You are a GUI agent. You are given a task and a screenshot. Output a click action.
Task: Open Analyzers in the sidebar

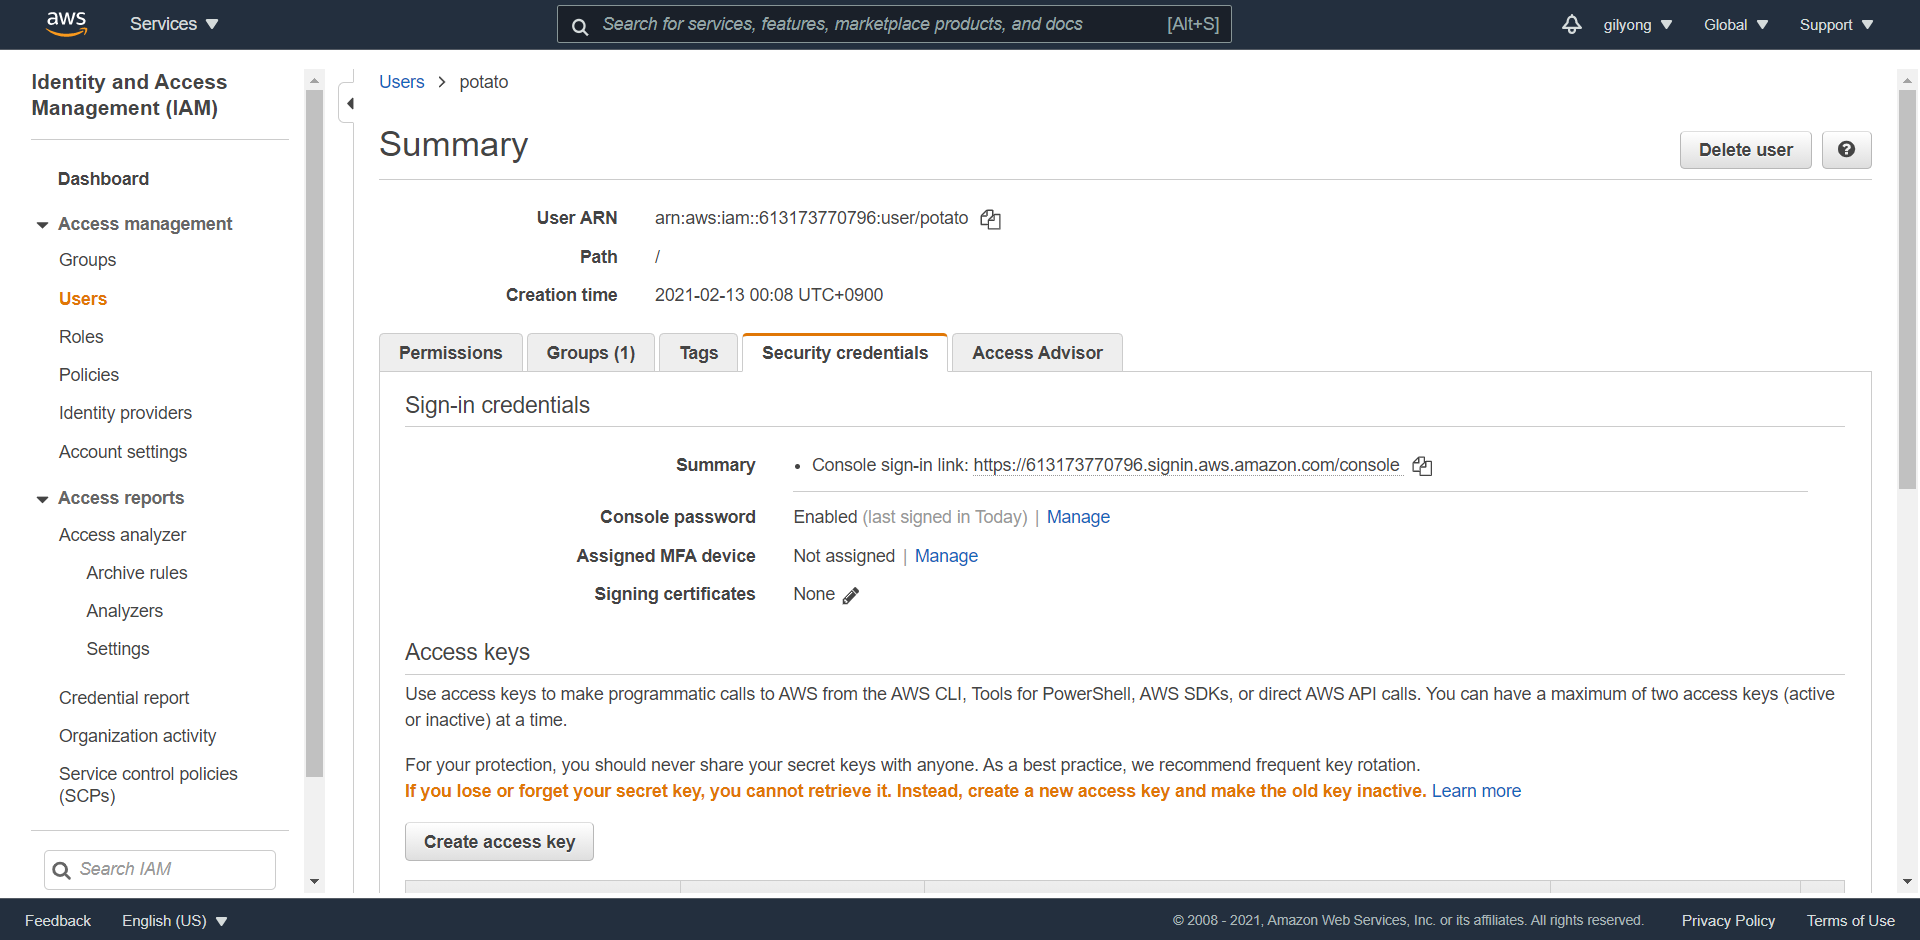click(125, 611)
